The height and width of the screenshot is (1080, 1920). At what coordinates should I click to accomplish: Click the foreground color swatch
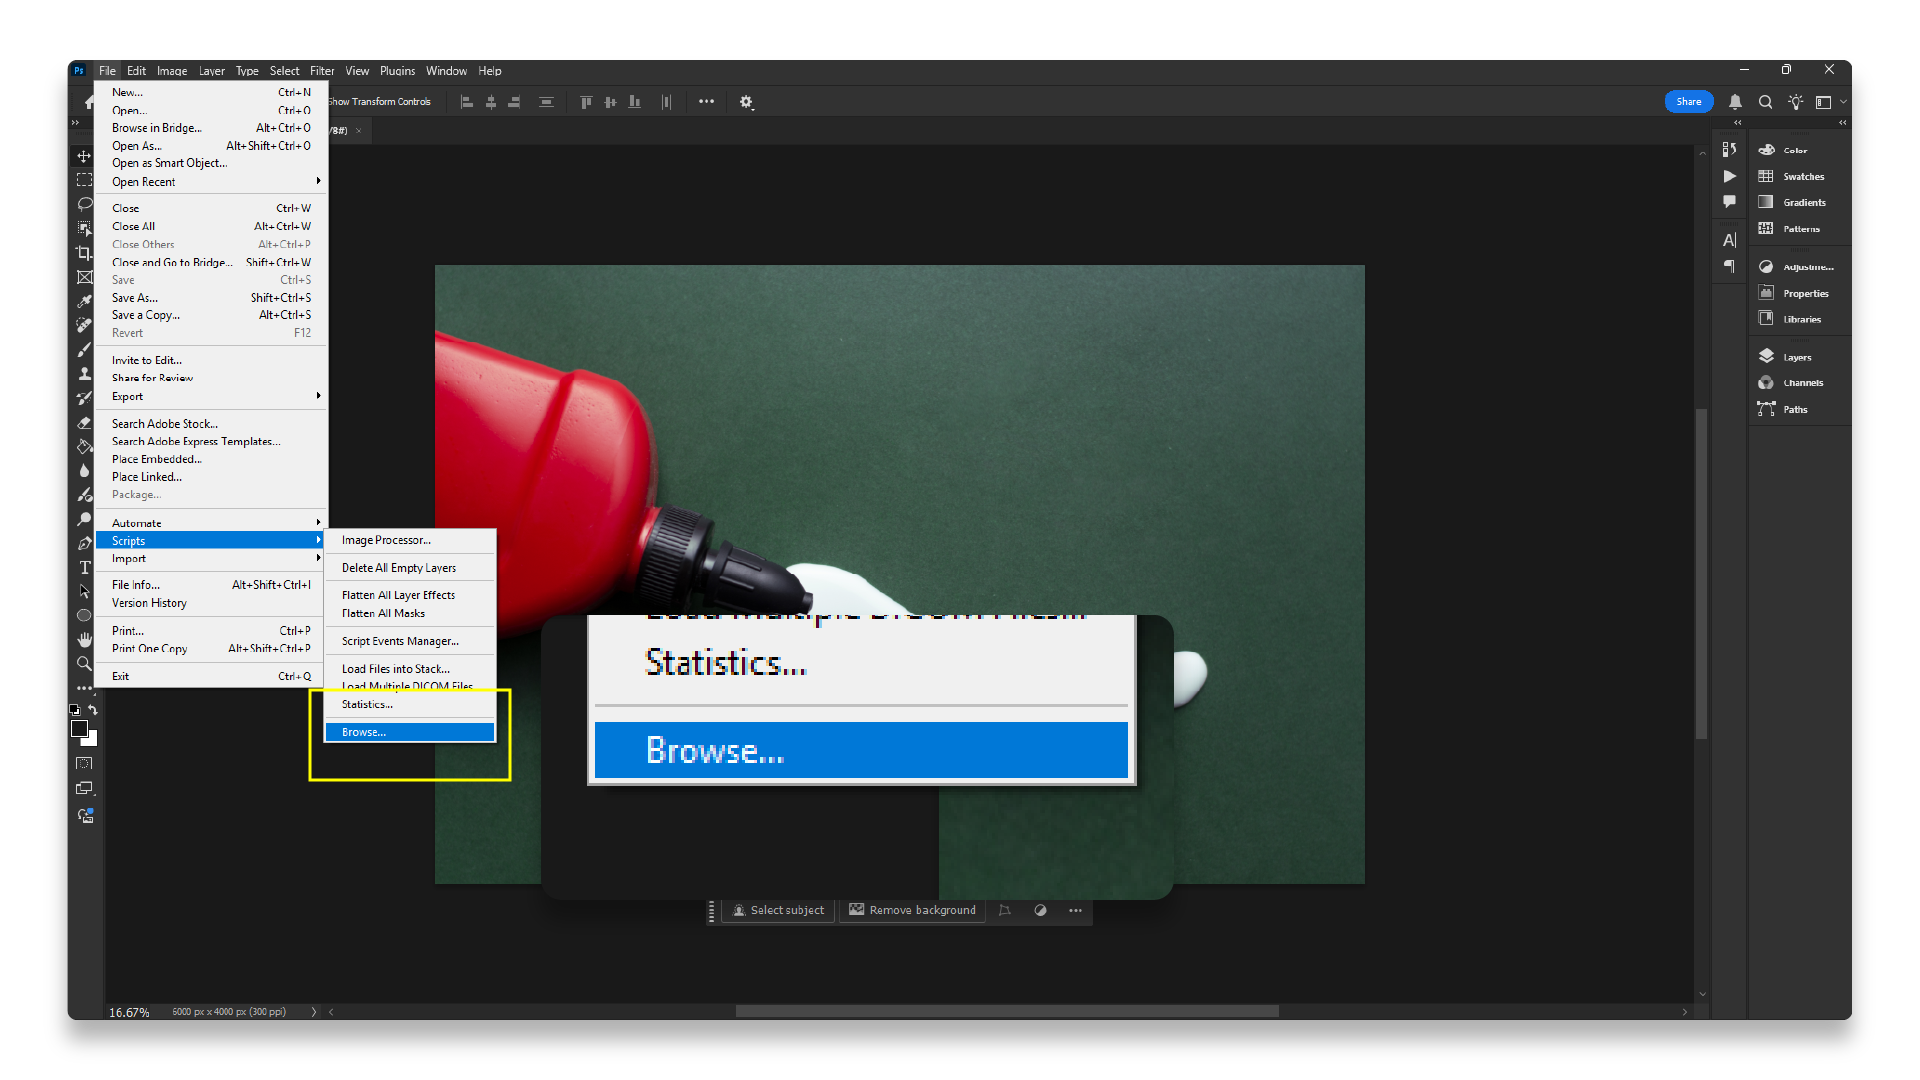click(79, 729)
